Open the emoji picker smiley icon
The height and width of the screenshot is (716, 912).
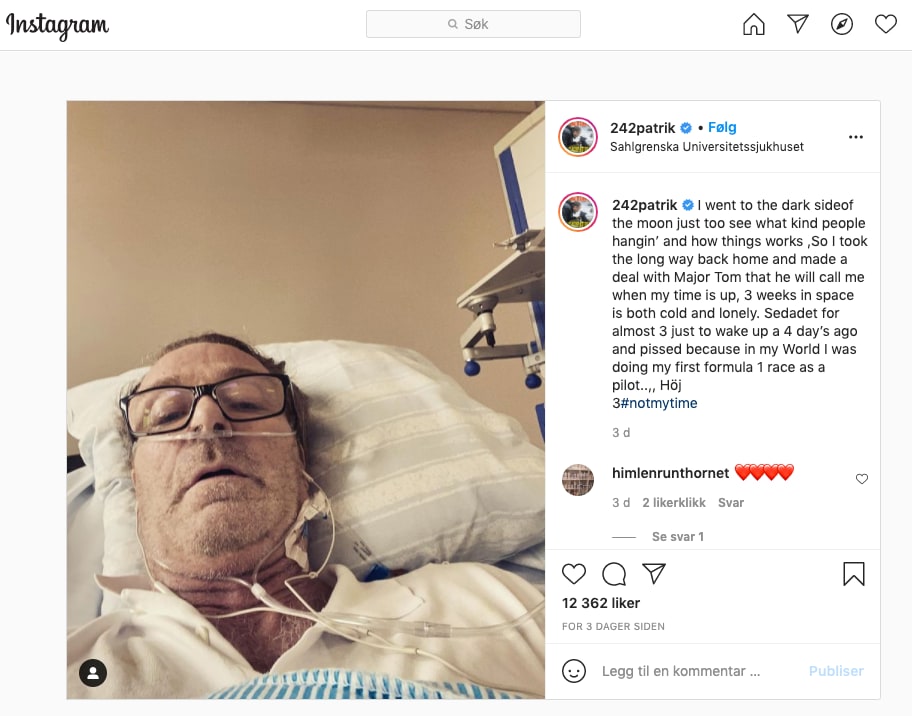(x=573, y=671)
